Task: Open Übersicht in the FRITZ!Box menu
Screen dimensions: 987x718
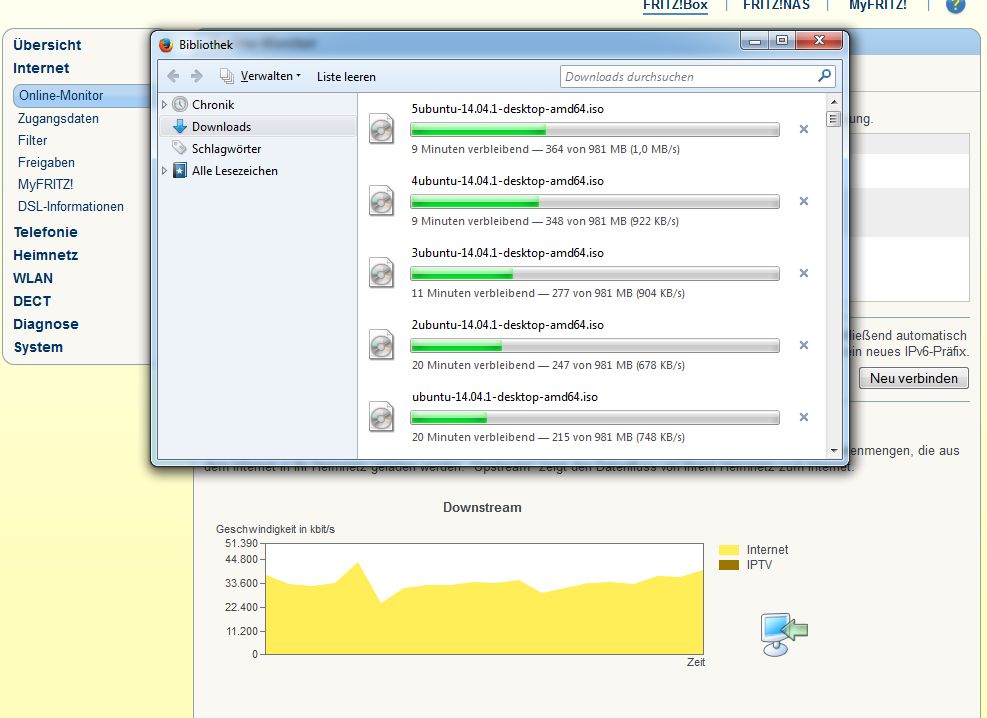Action: 47,45
